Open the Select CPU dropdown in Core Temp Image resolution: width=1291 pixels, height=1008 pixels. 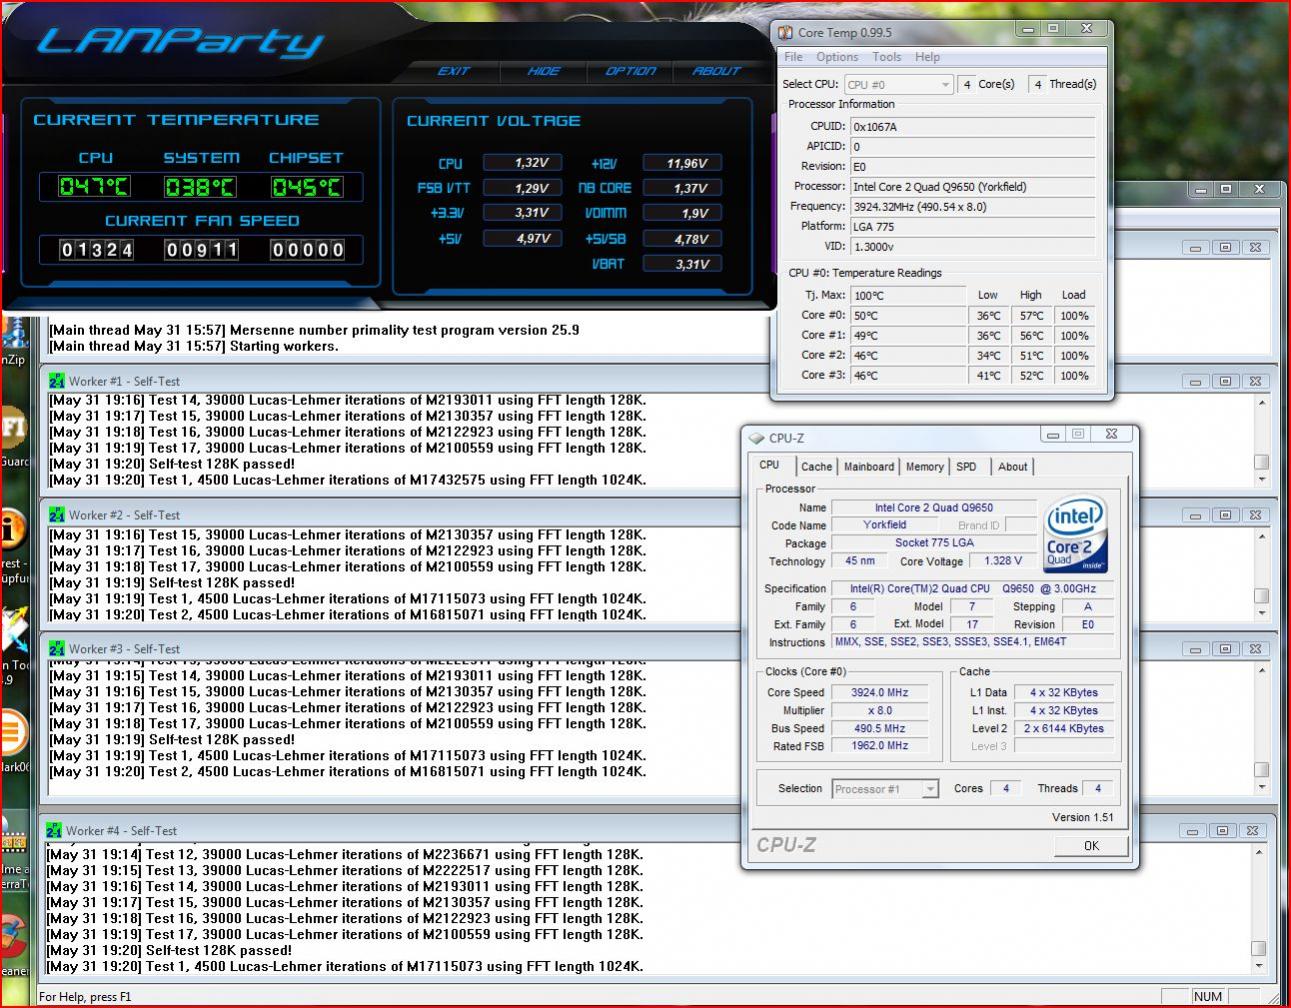point(898,85)
